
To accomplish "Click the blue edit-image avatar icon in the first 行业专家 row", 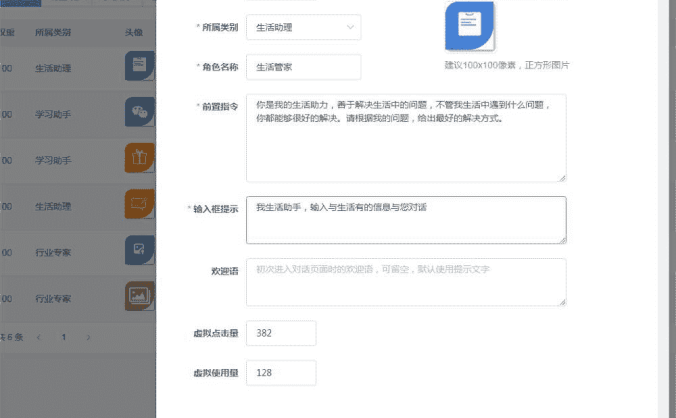I will pyautogui.click(x=140, y=250).
